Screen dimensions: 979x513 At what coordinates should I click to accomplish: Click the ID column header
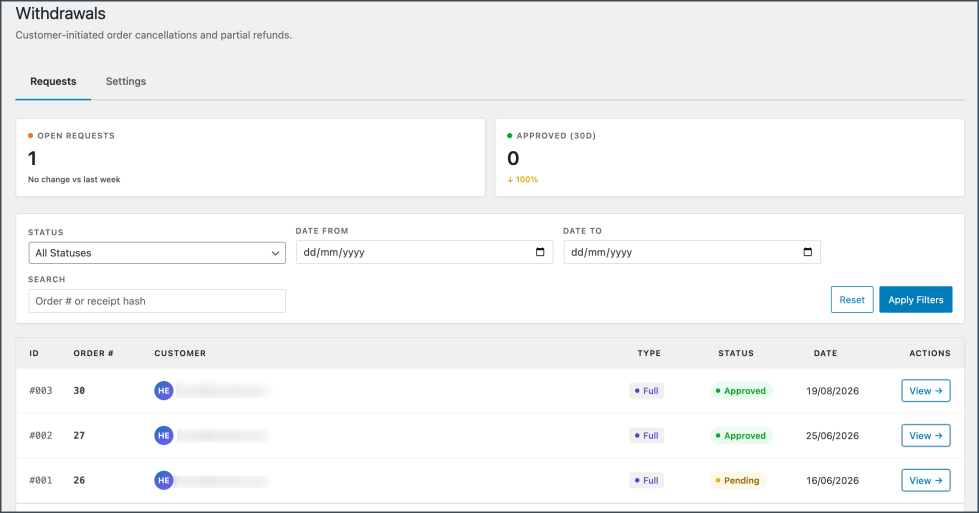34,353
